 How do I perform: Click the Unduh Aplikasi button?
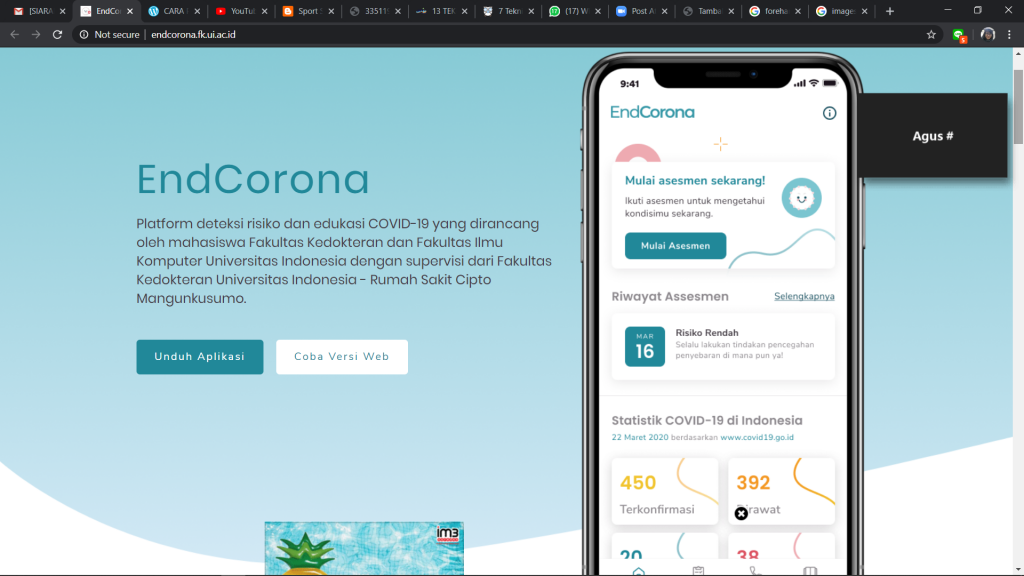tap(200, 357)
